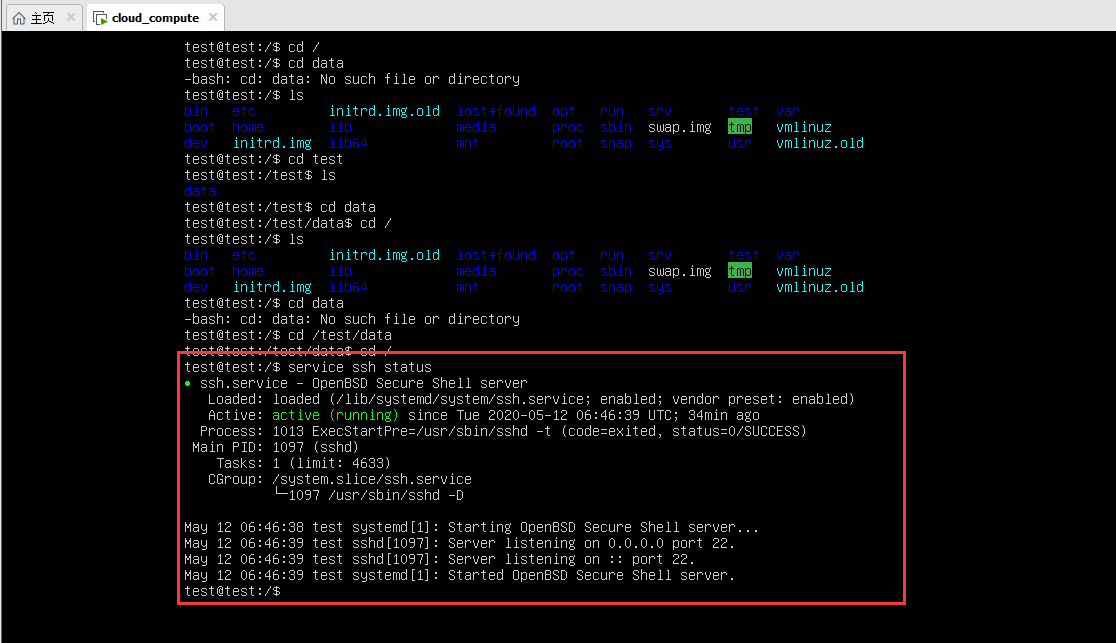
Task: Click the initrd.img.old entry
Action: [385, 111]
